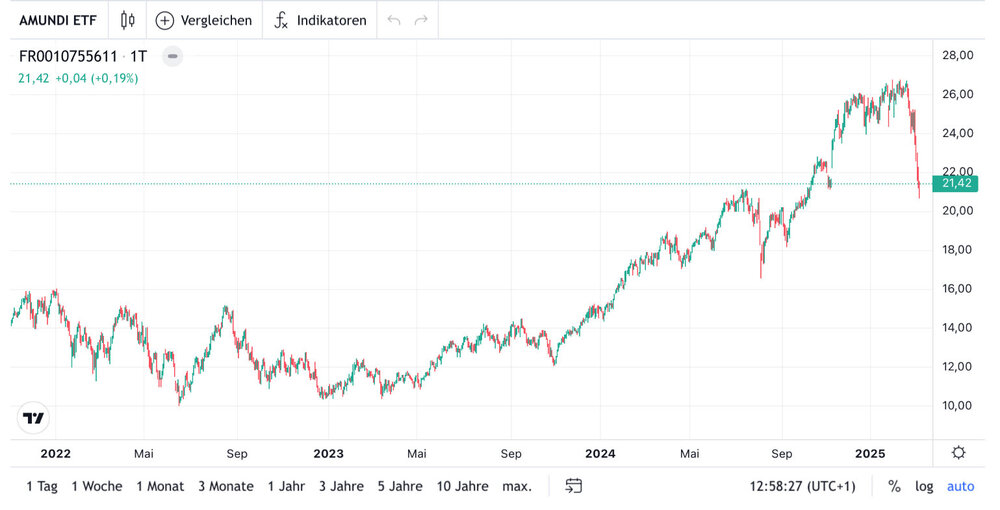Collapse the legend with minus button
The width and height of the screenshot is (1000, 510).
(x=173, y=57)
